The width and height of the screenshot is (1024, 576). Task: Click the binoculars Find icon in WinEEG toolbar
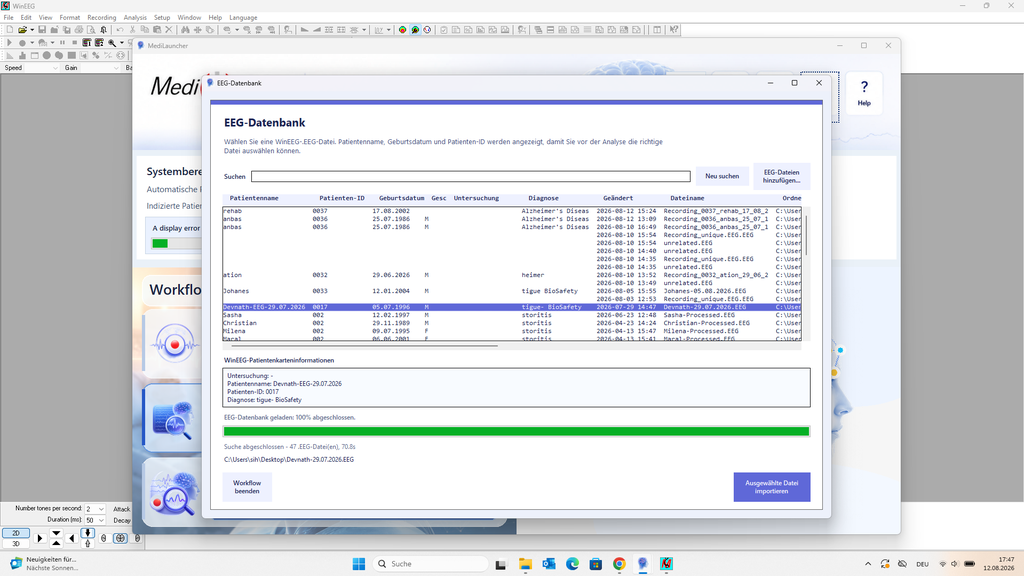(x=185, y=29)
